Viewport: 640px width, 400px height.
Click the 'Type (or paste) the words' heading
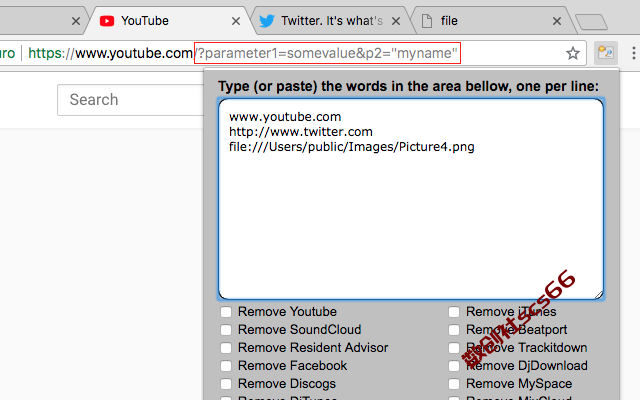click(x=408, y=87)
